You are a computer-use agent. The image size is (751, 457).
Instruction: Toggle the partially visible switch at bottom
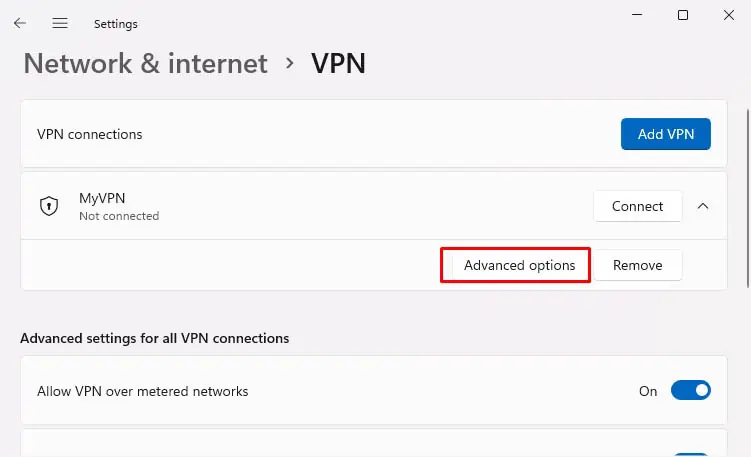[x=690, y=453]
